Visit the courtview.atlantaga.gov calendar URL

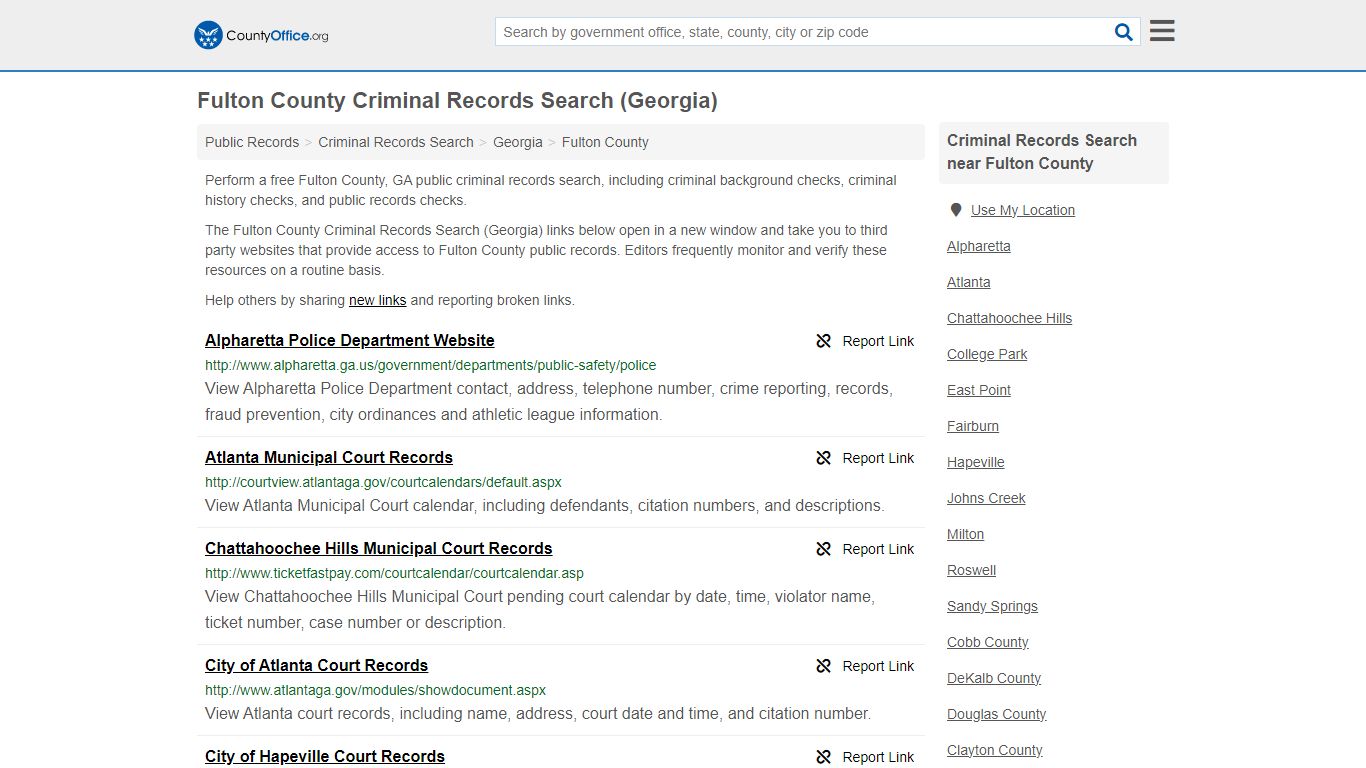383,482
